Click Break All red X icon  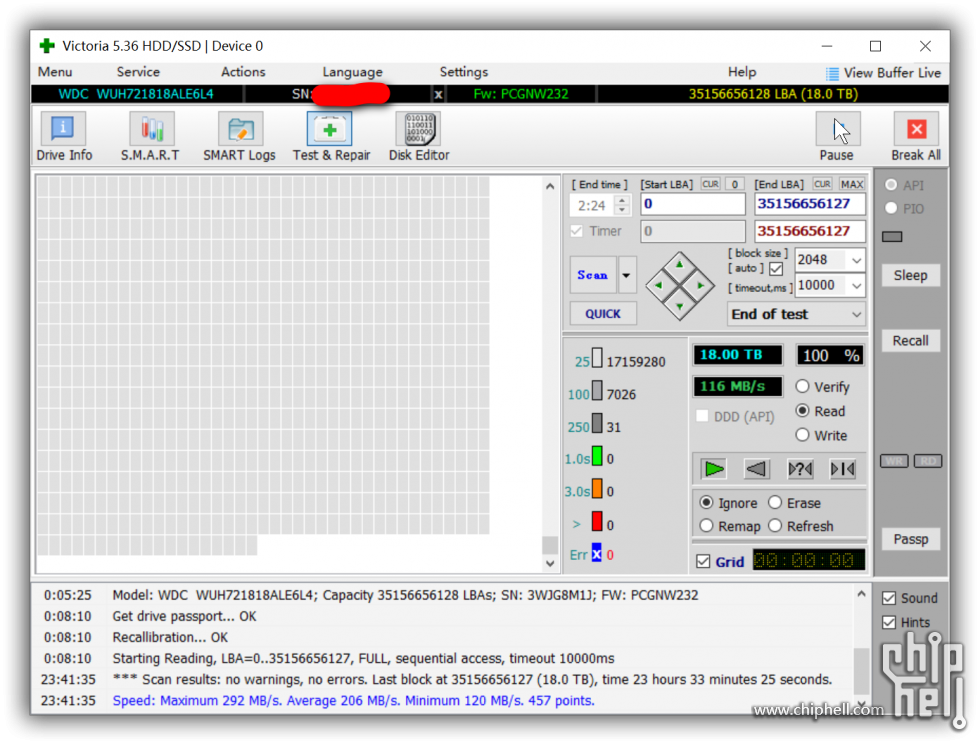916,129
